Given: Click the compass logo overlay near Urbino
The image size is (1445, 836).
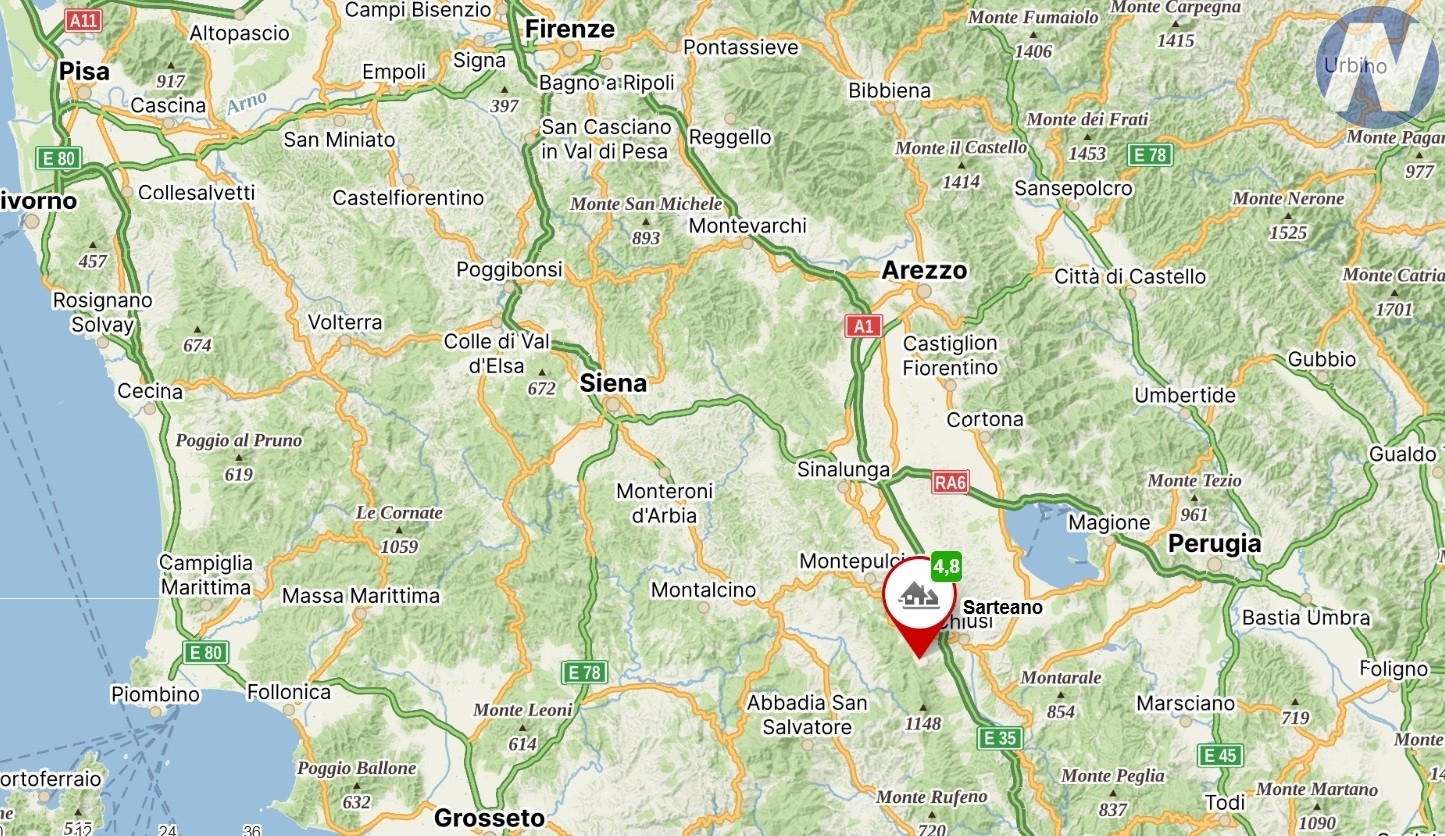Looking at the screenshot, I should (1377, 67).
